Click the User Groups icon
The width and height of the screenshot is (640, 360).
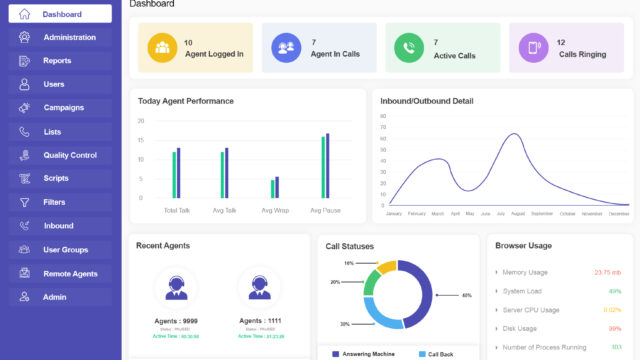[24, 249]
